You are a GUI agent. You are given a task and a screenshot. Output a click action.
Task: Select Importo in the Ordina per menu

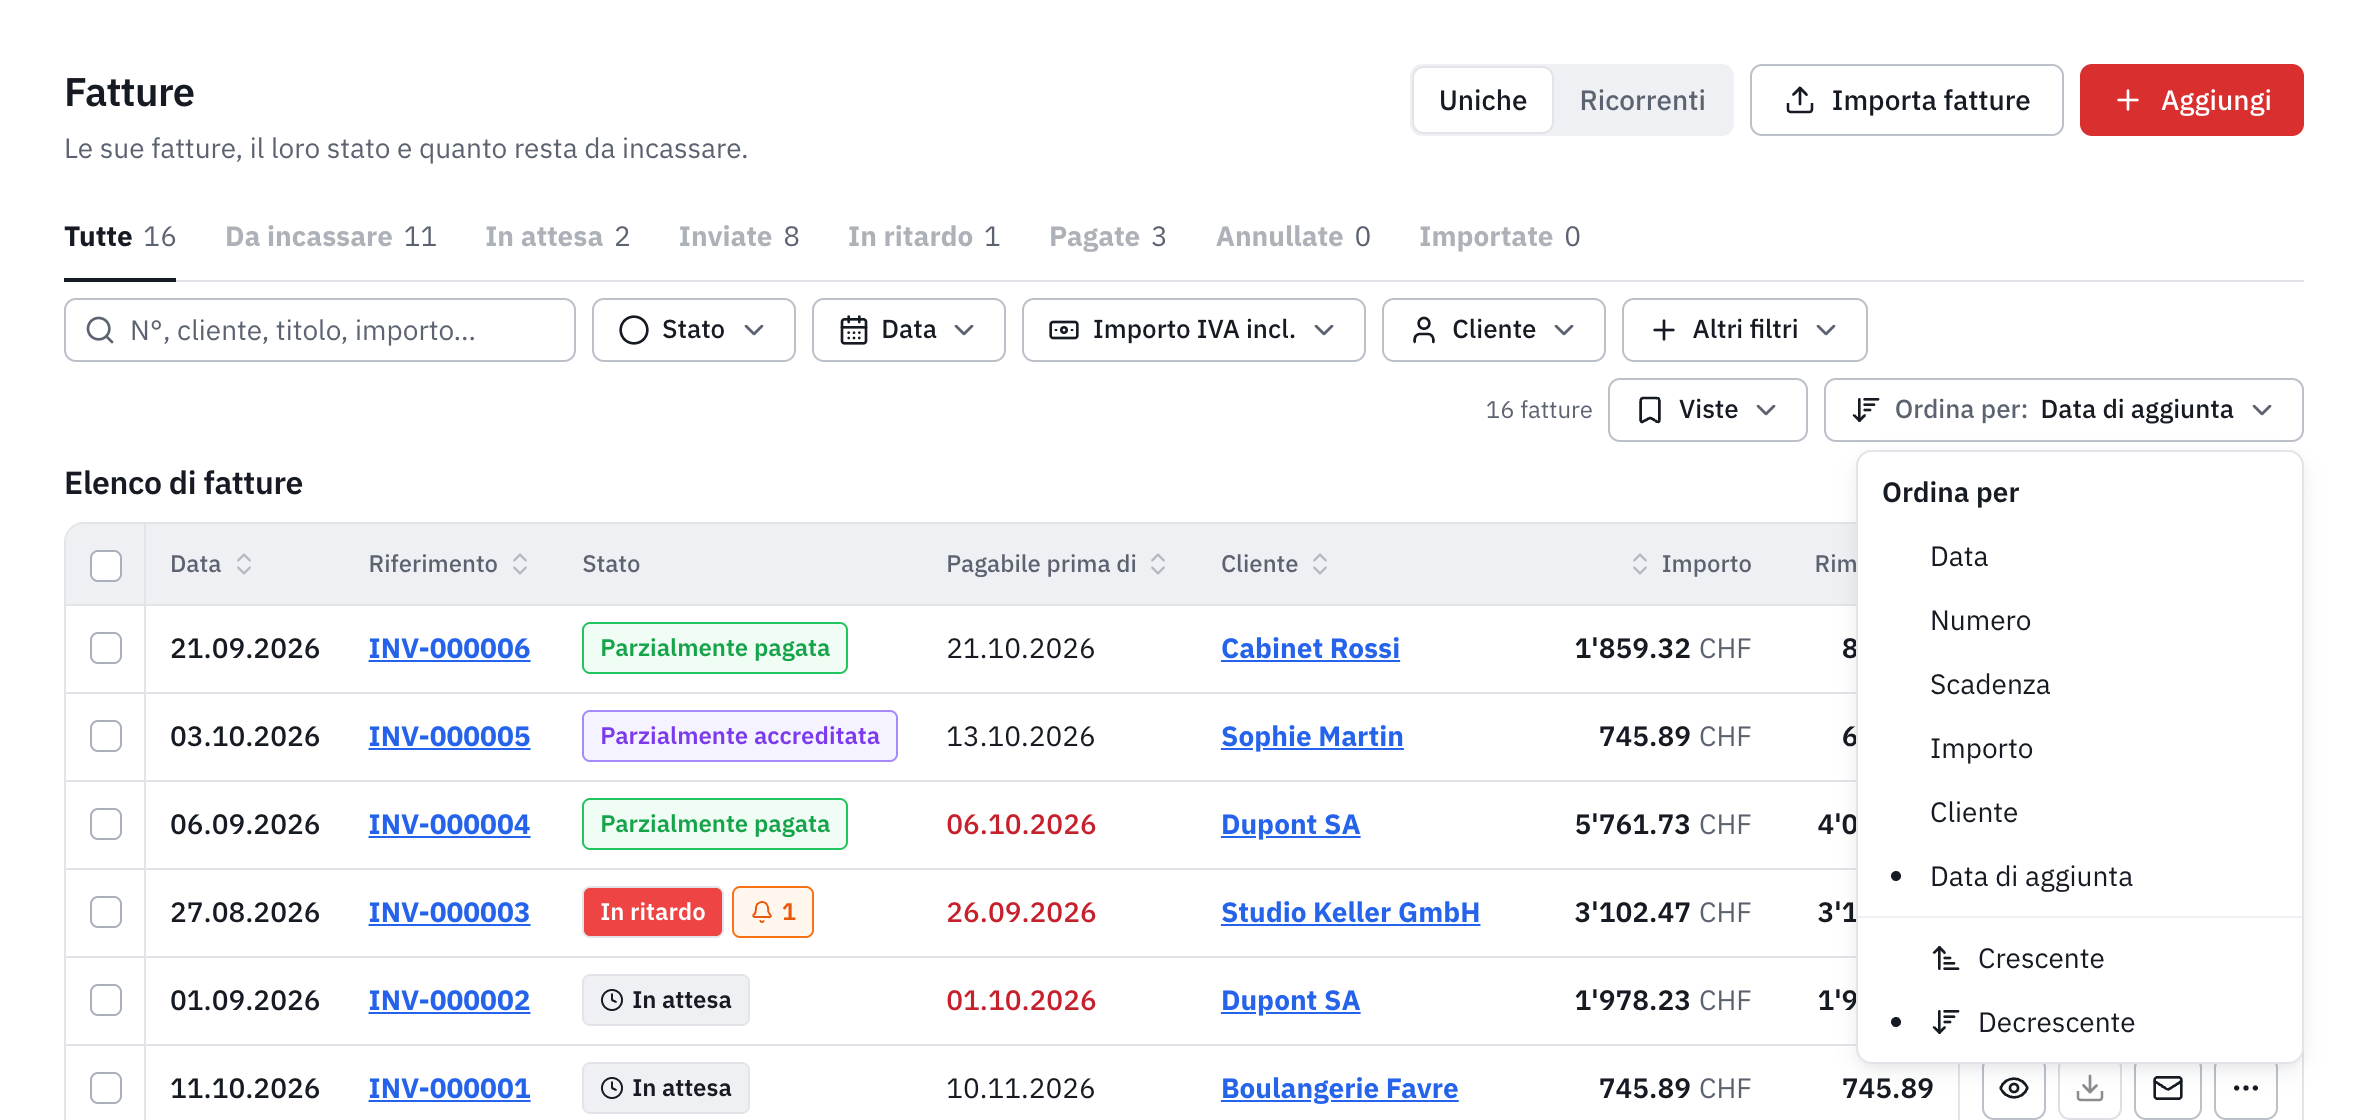(x=2080, y=749)
